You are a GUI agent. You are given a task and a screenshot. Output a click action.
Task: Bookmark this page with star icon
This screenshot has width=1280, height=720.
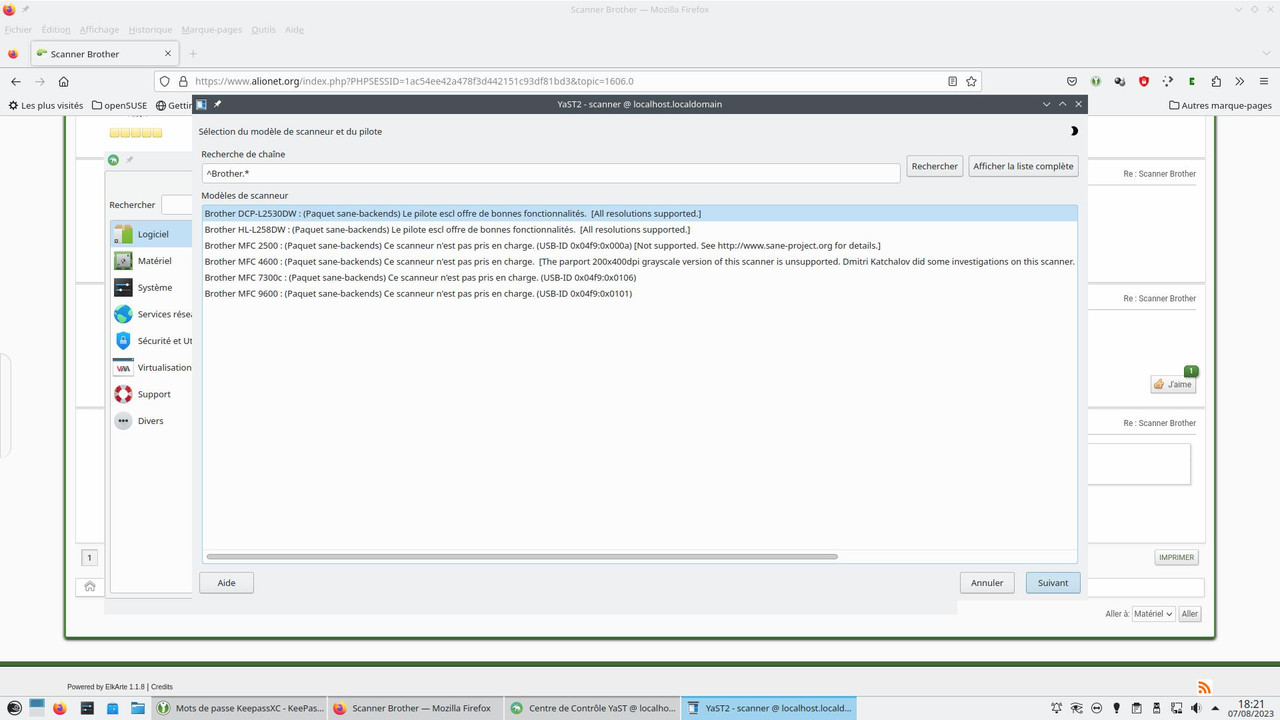pos(971,81)
